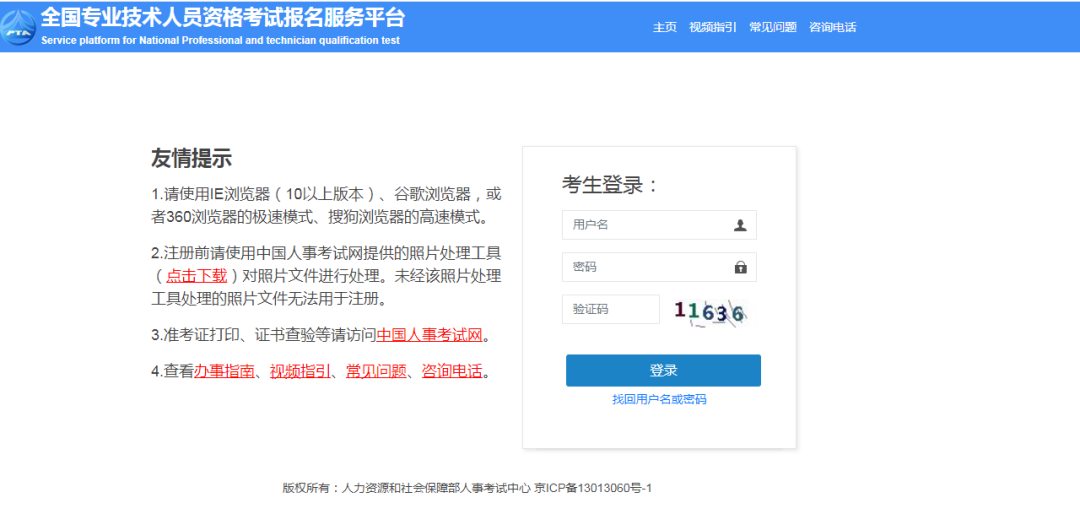1080x514 pixels.
Task: Open the 视频指引 header menu item
Action: pos(713,27)
